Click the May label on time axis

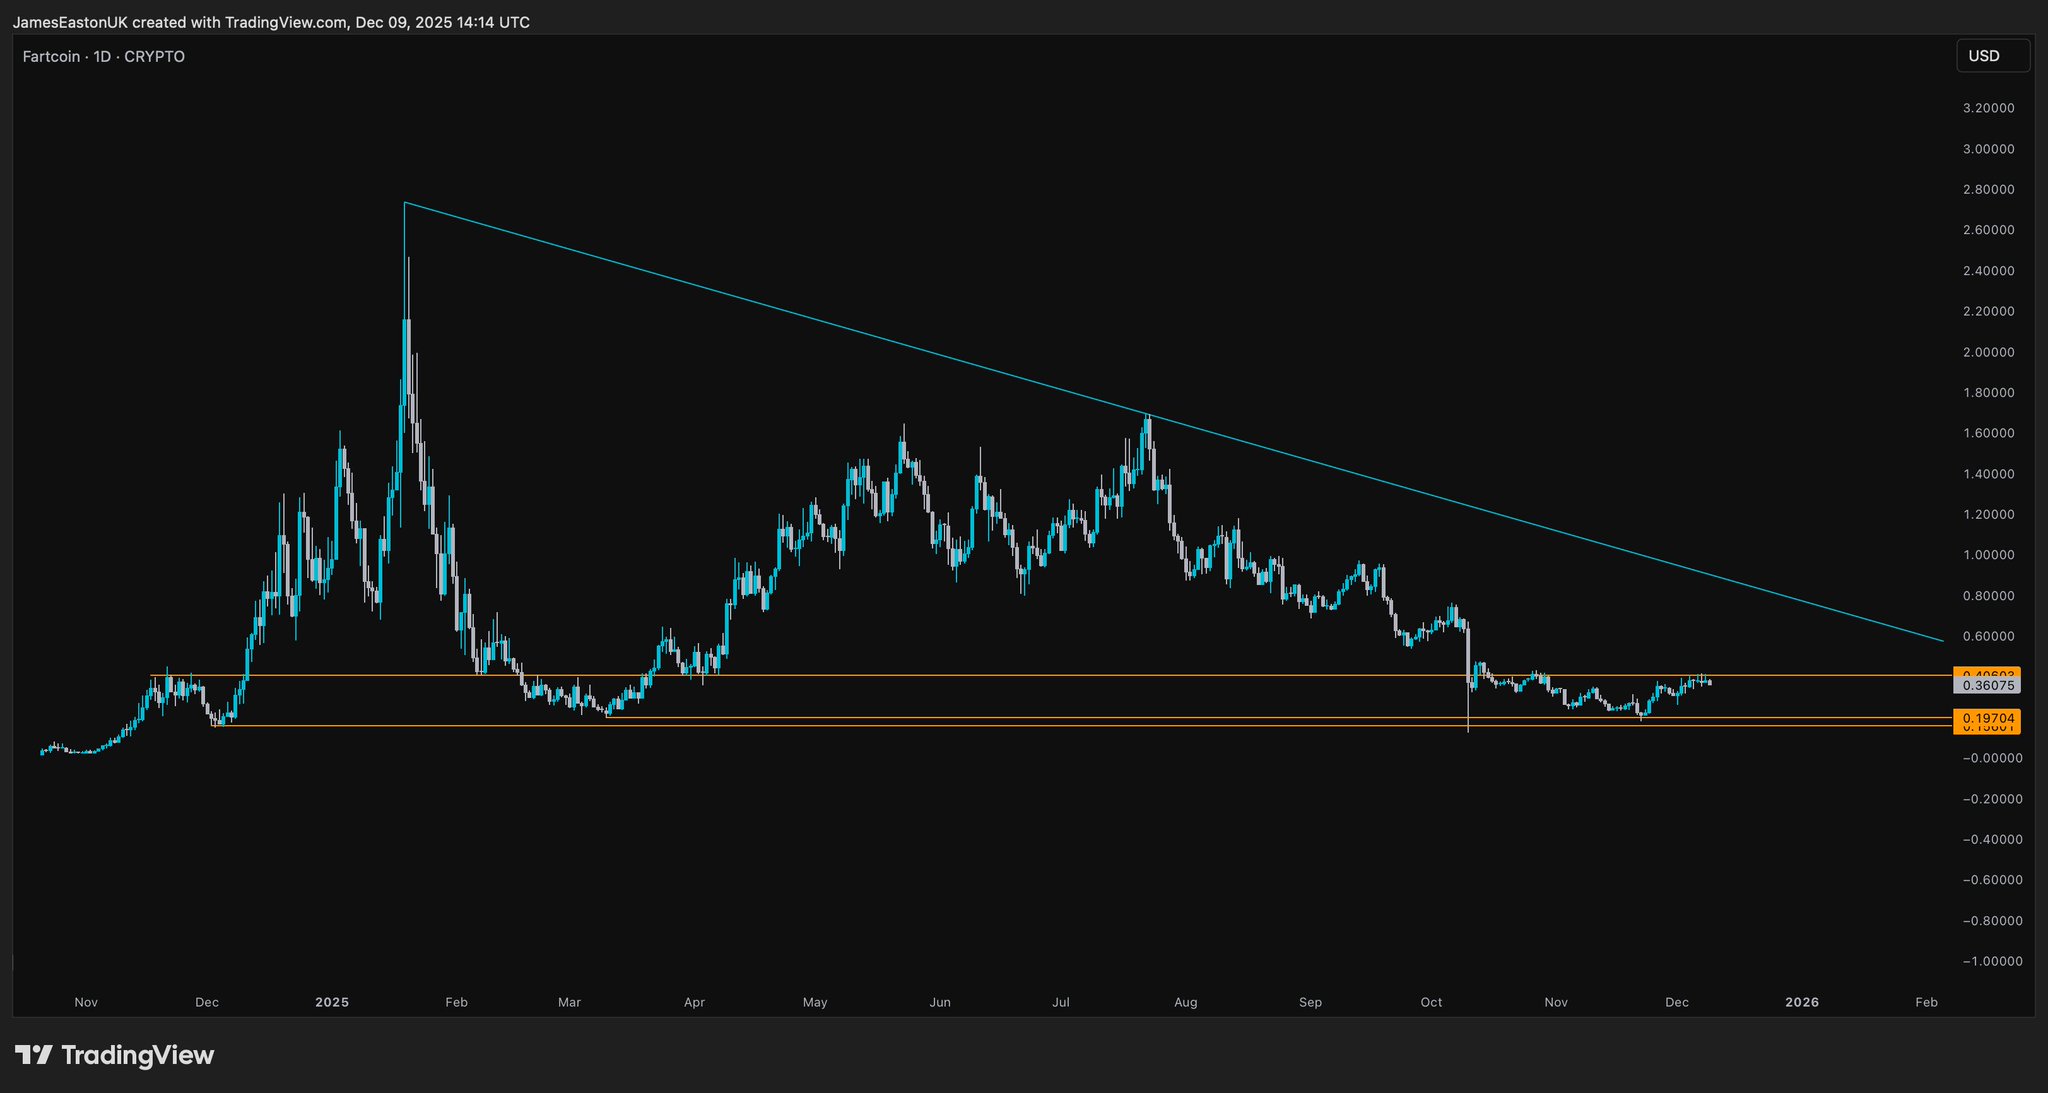click(815, 1002)
